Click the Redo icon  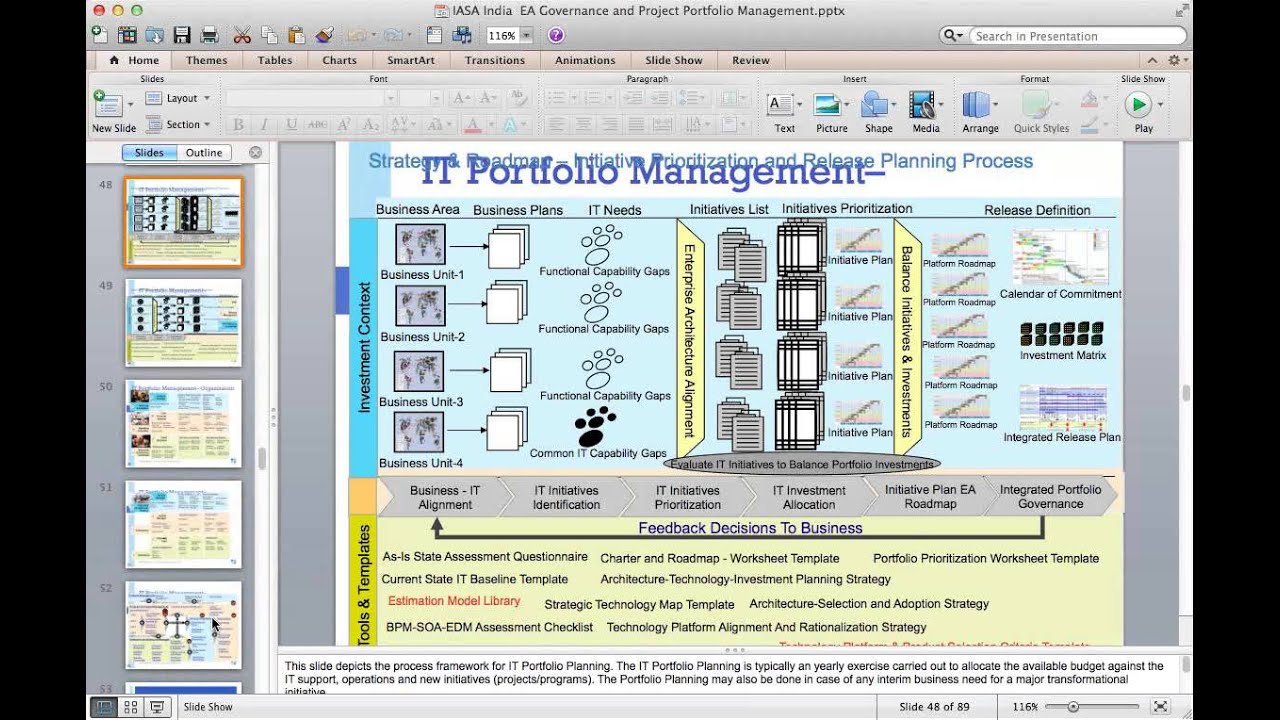click(391, 35)
